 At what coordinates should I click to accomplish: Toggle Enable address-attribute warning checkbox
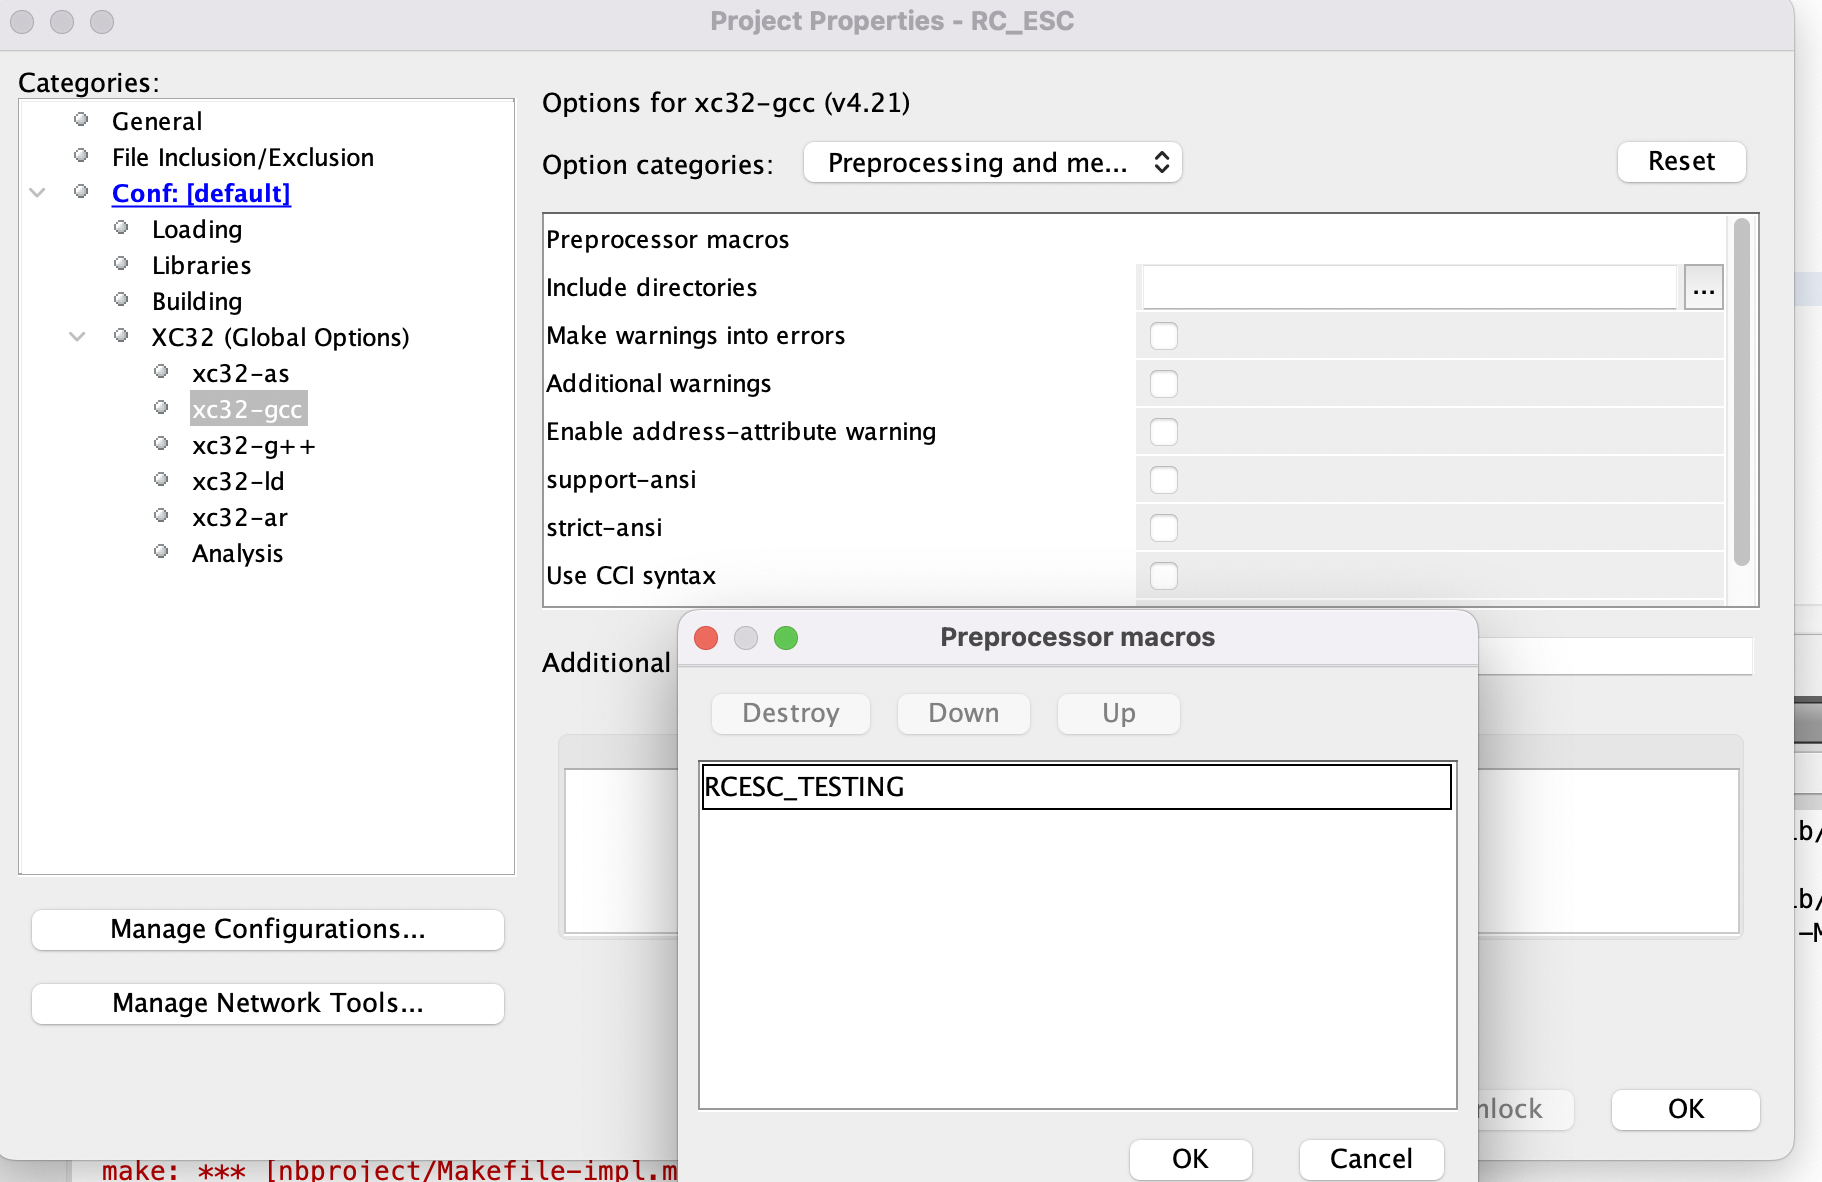coord(1163,432)
